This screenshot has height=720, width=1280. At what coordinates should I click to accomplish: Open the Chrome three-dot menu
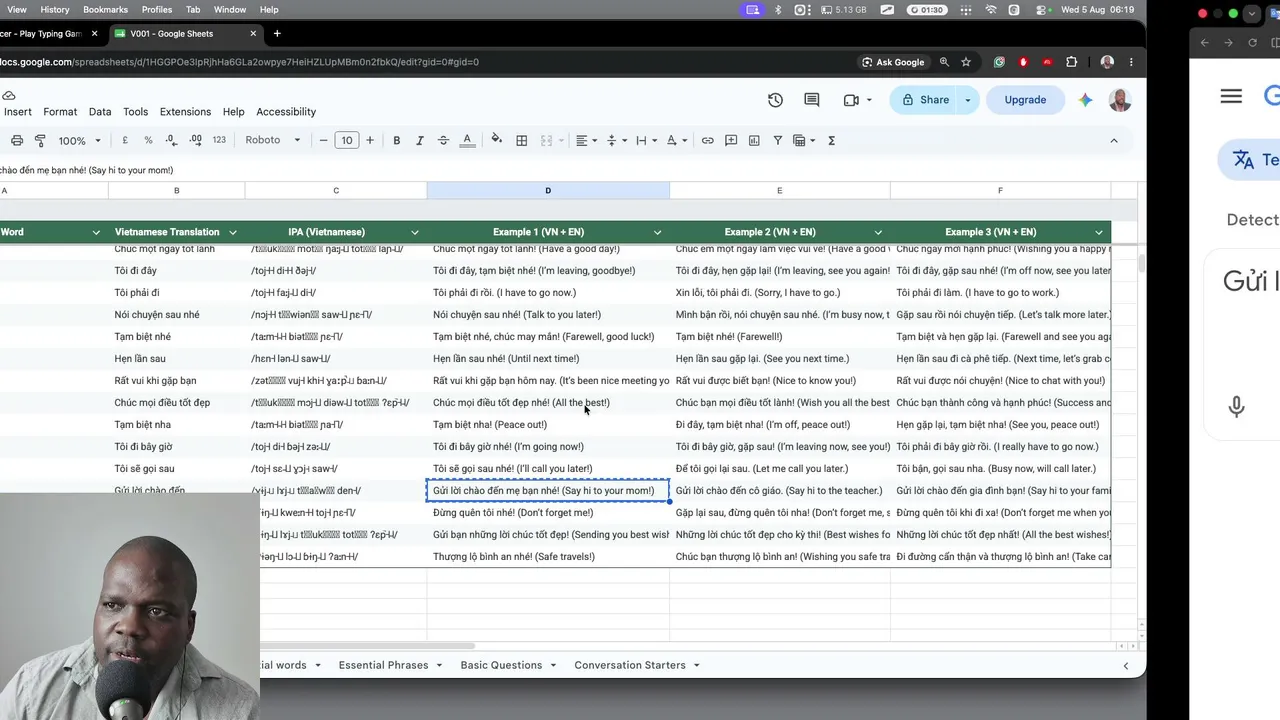pos(1130,62)
